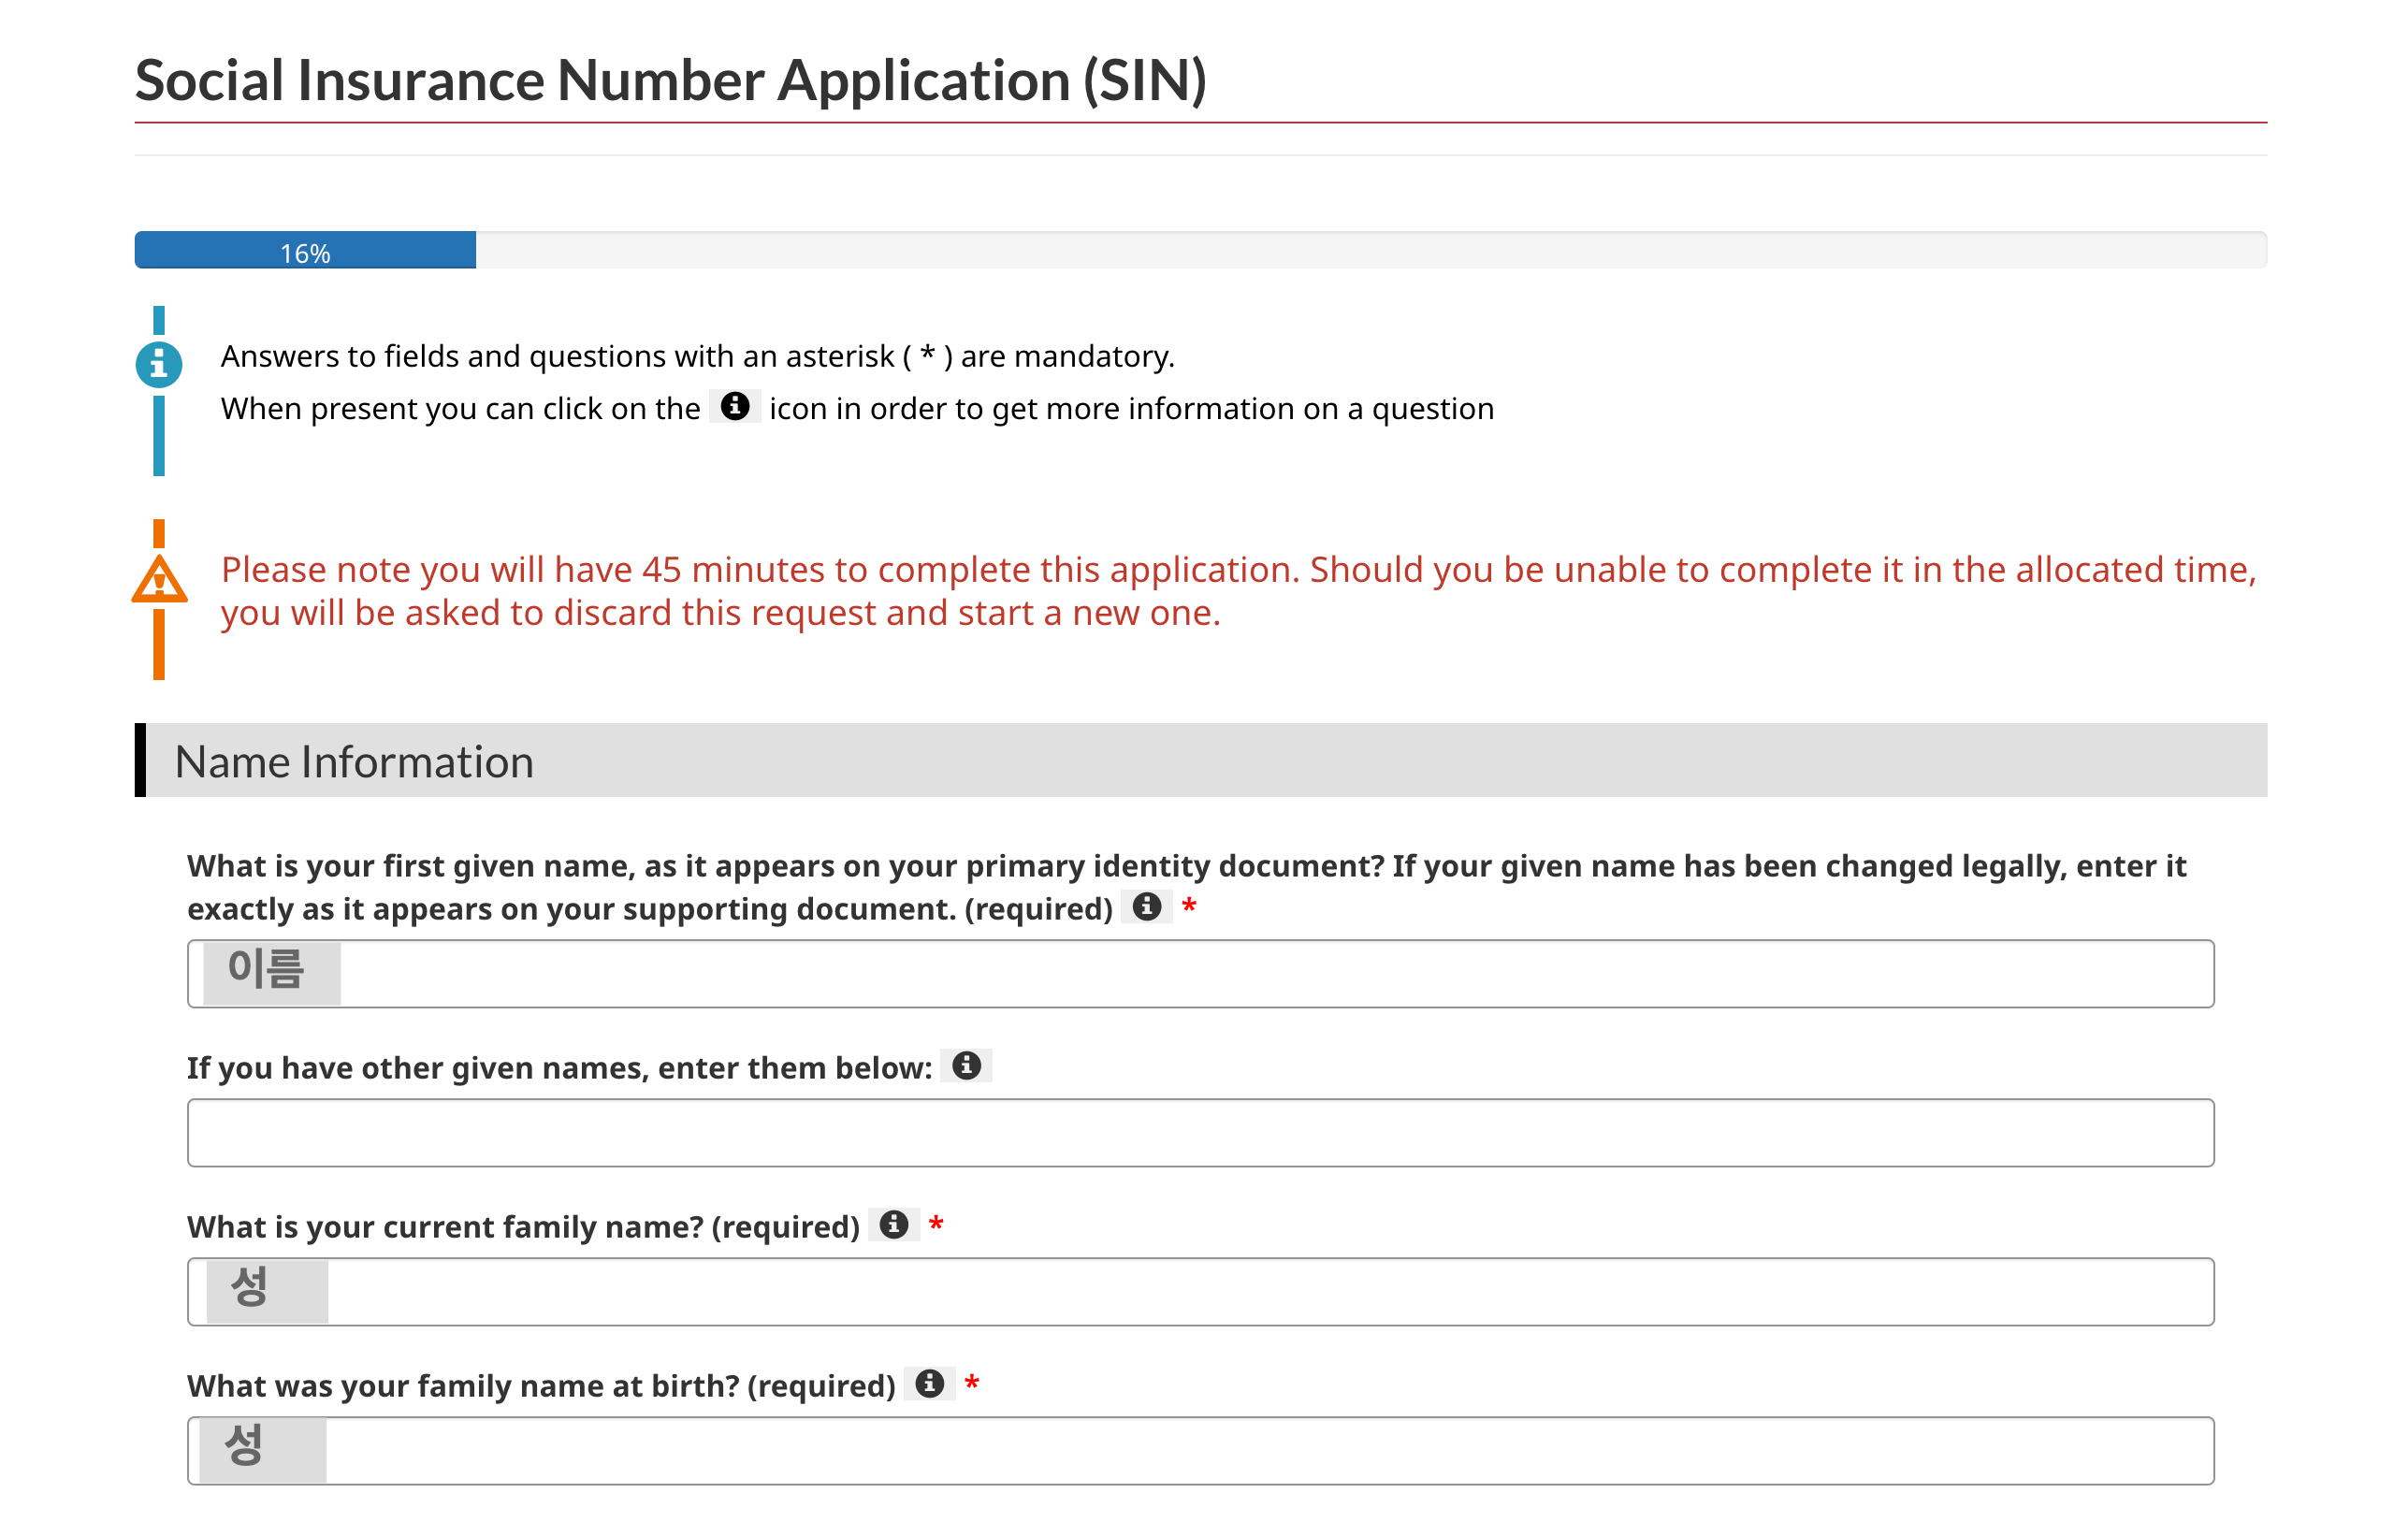
Task: Click the 16% progress bar
Action: (x=305, y=251)
